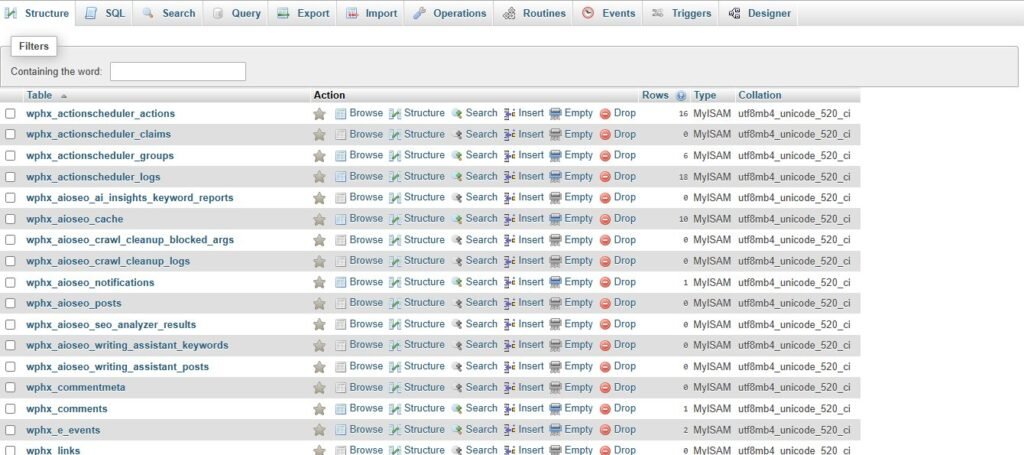Click Empty icon for wphx_aioseo_writing_assistant_keywords

tap(555, 345)
